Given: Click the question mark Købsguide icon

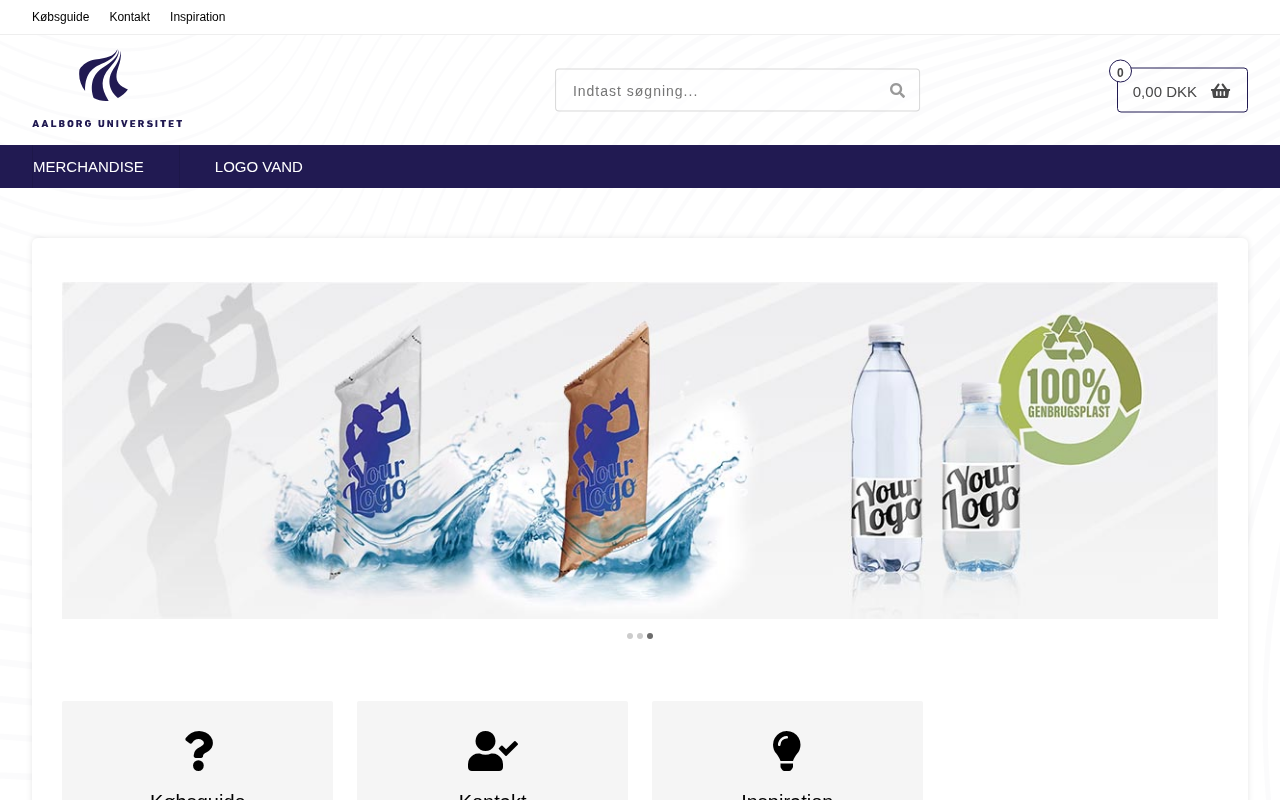Looking at the screenshot, I should pos(199,751).
